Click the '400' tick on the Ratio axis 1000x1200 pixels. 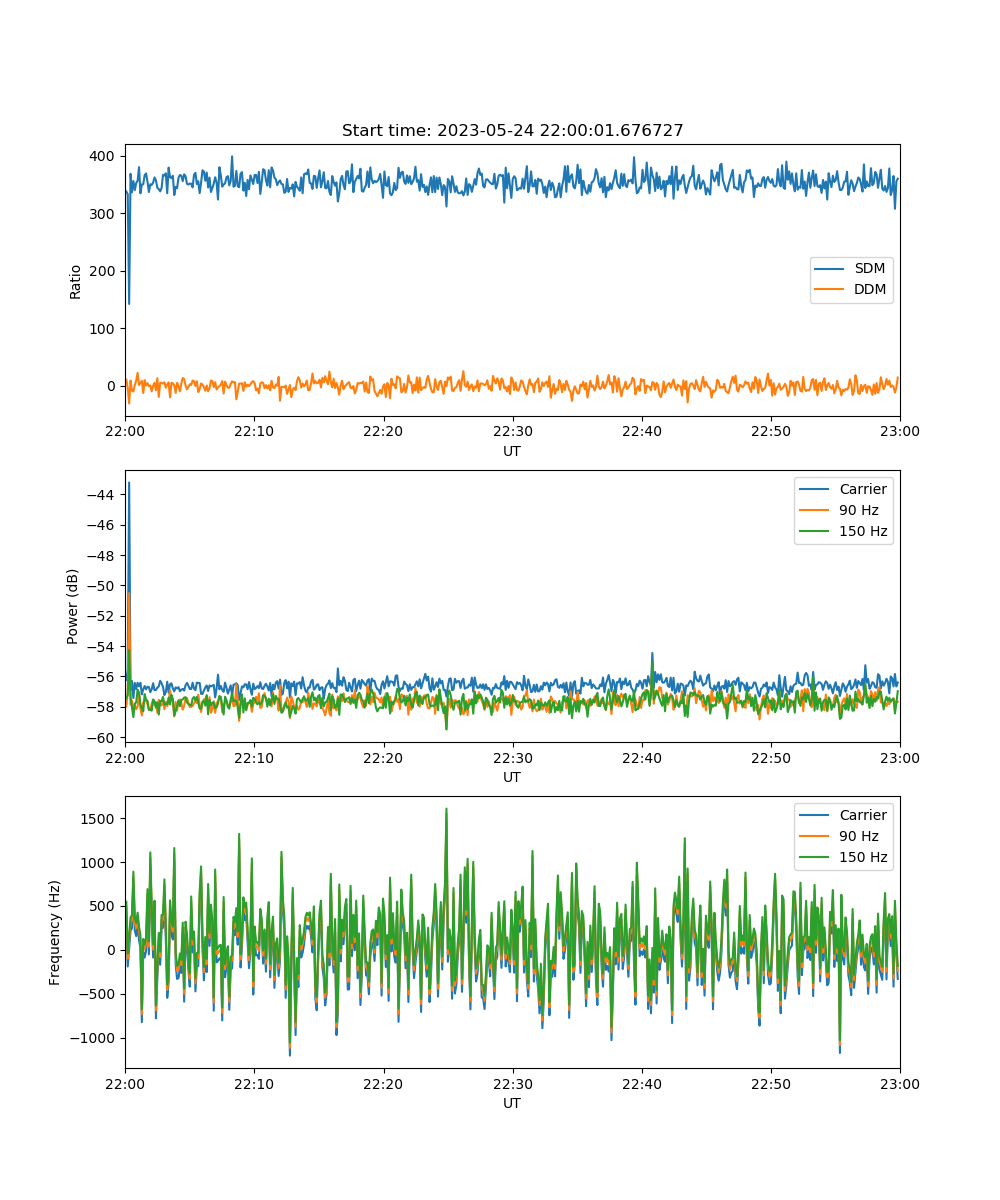[x=104, y=156]
